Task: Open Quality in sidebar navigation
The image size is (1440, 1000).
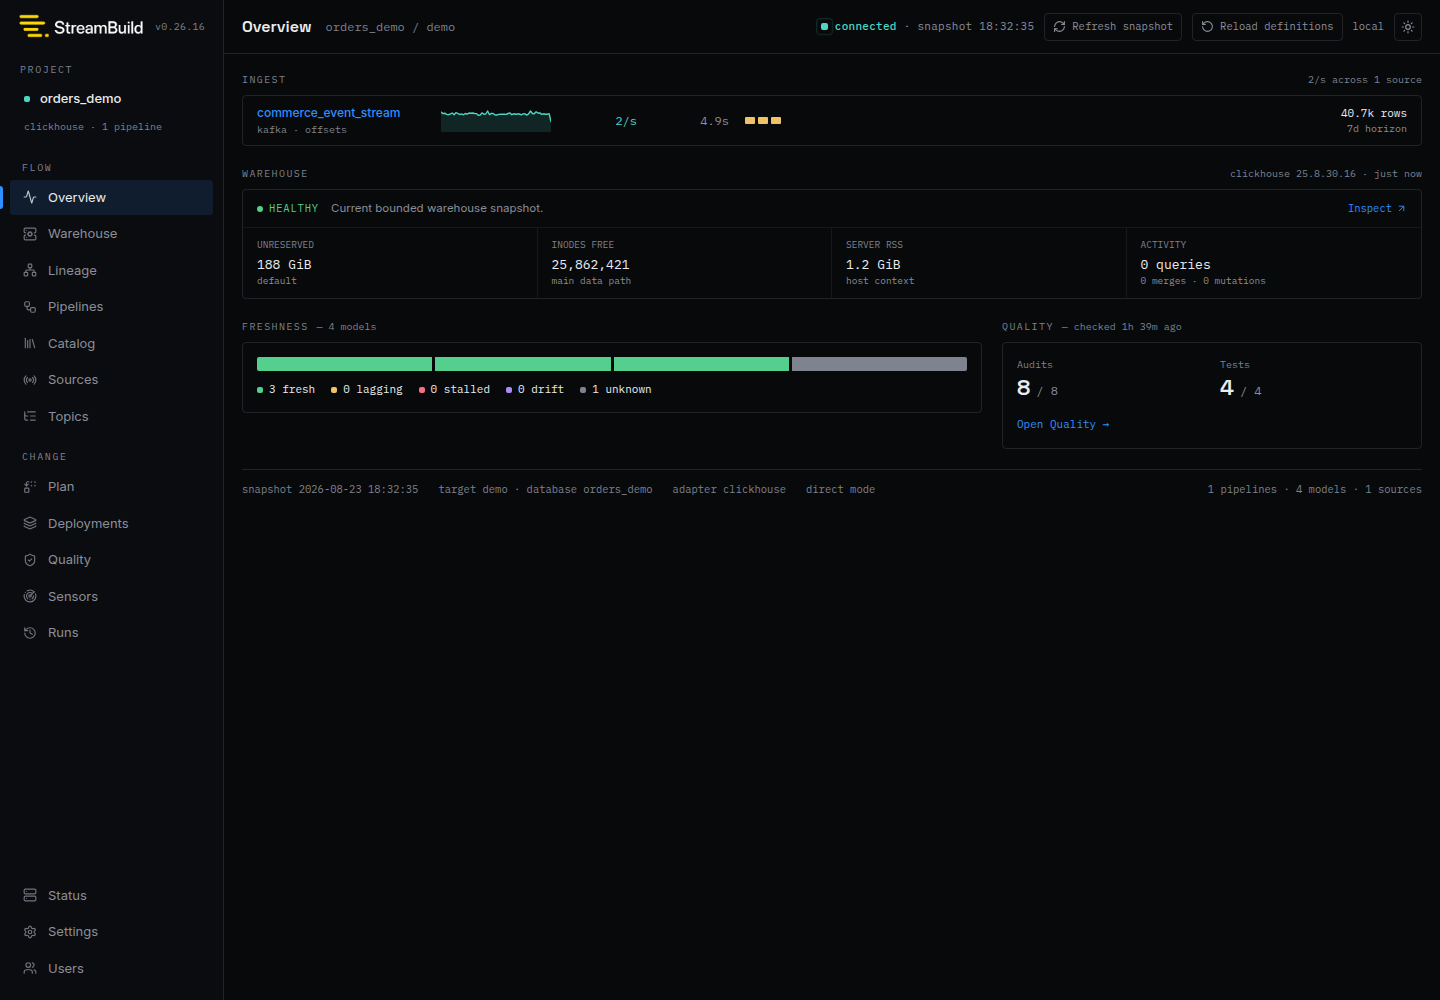Action: [x=112, y=560]
